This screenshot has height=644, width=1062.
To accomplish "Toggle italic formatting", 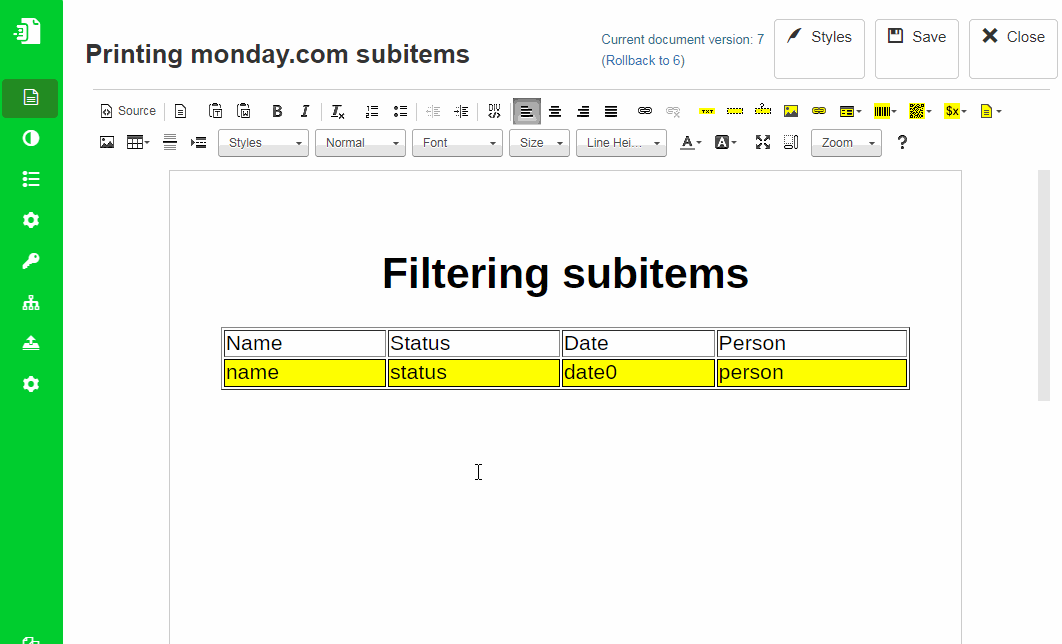I will pyautogui.click(x=305, y=111).
